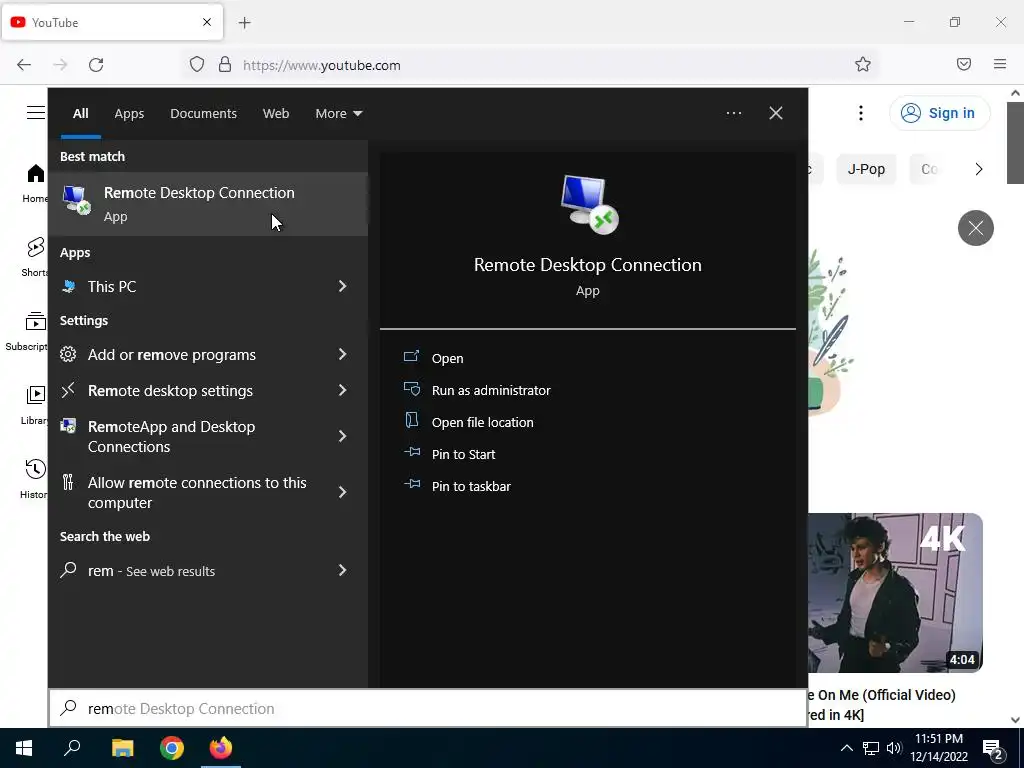Expand Allow remote connections arrow
Screen dimensions: 1024x768
tap(342, 492)
